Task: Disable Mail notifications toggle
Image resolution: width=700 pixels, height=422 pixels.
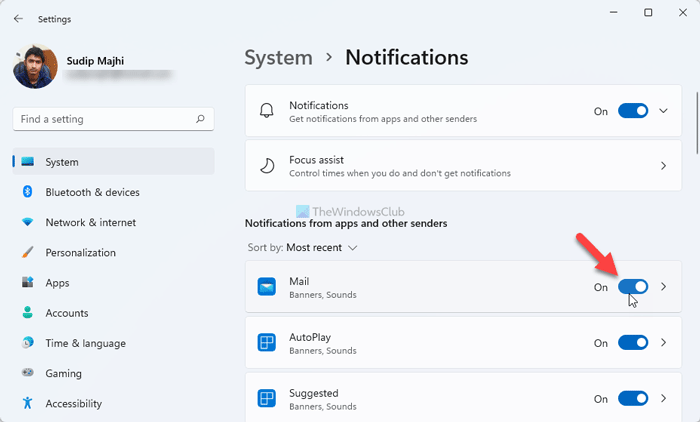Action: point(633,287)
